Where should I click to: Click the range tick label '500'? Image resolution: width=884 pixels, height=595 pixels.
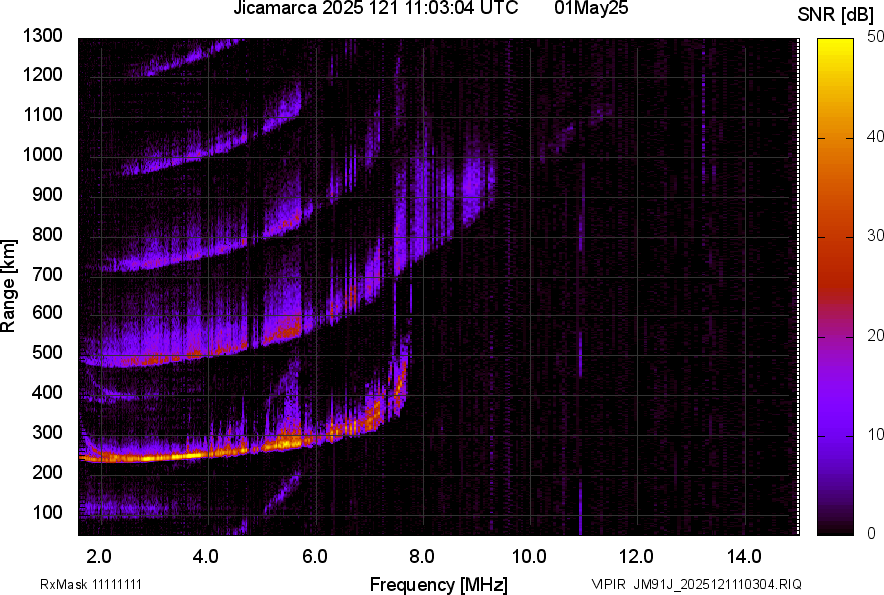[x=47, y=352]
